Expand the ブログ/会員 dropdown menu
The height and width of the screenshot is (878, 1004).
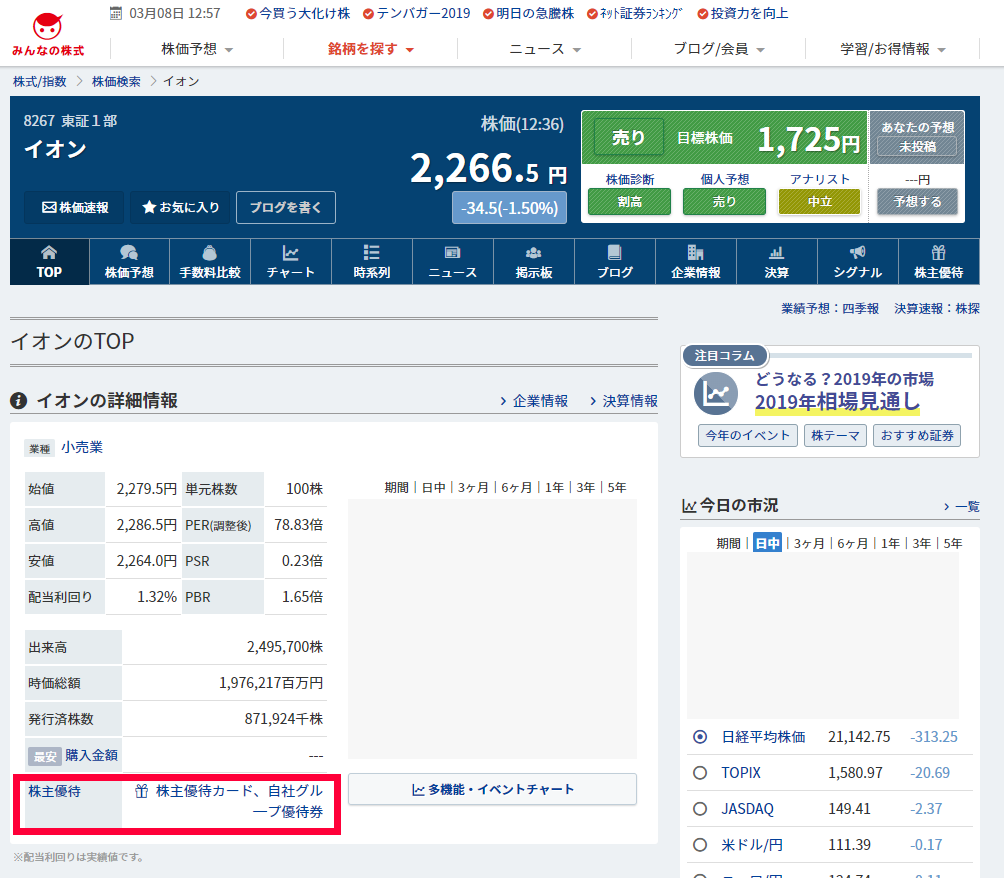coord(718,49)
